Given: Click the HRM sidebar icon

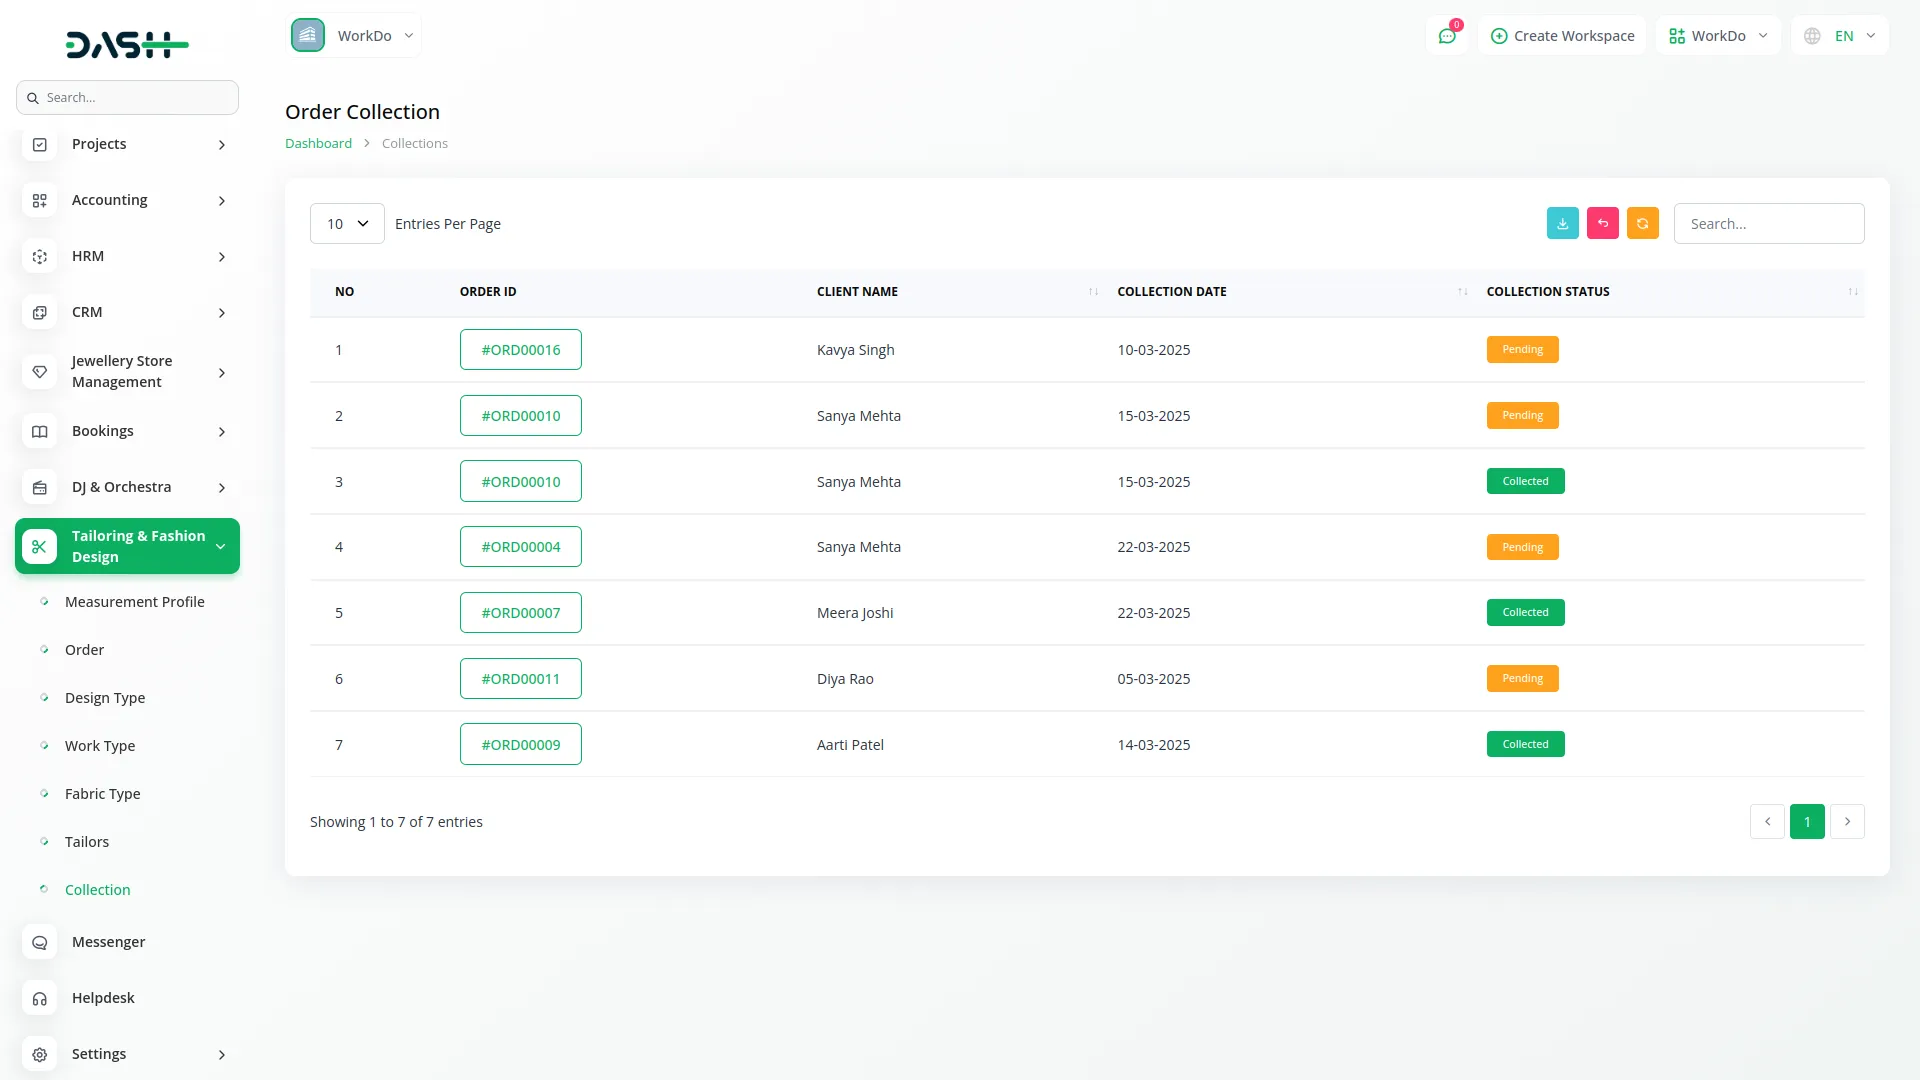Looking at the screenshot, I should pos(40,256).
